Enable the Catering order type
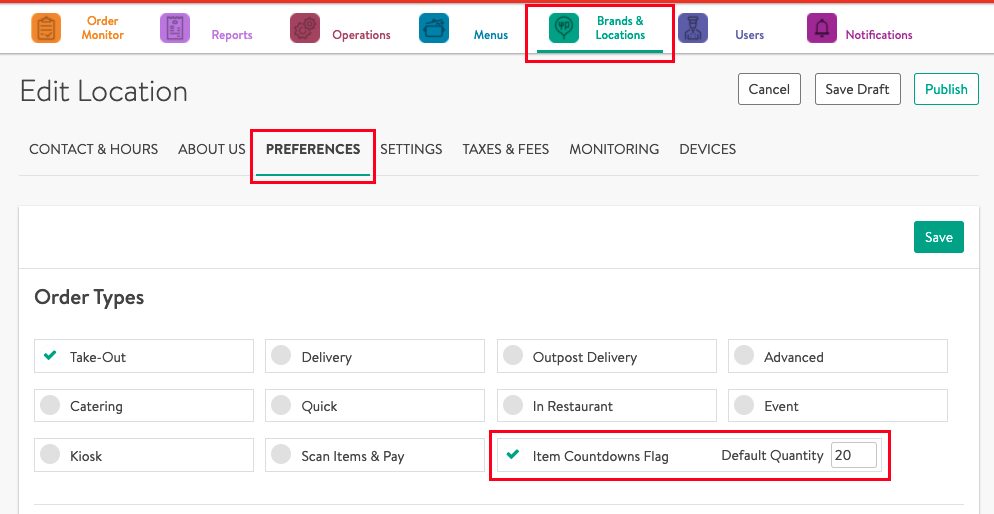This screenshot has height=514, width=994. [51, 405]
